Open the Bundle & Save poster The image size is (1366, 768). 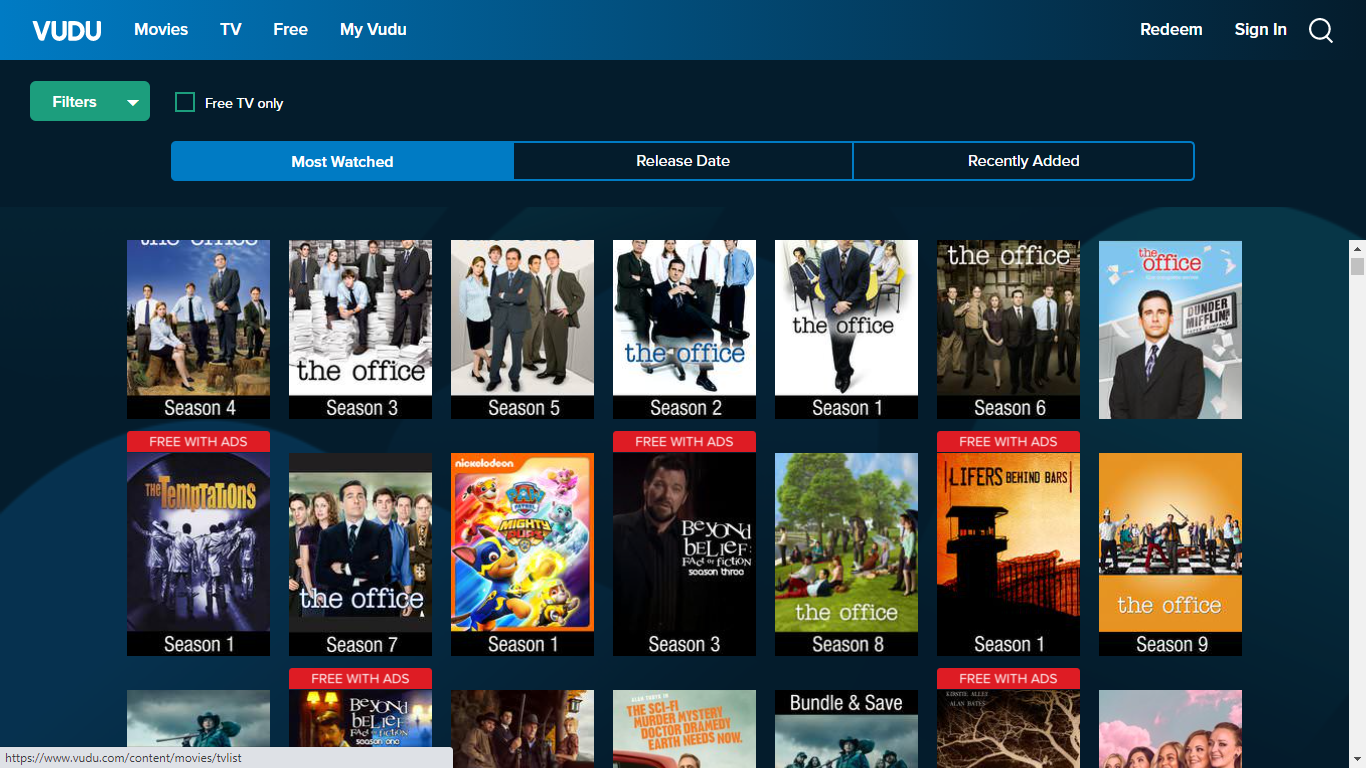846,729
